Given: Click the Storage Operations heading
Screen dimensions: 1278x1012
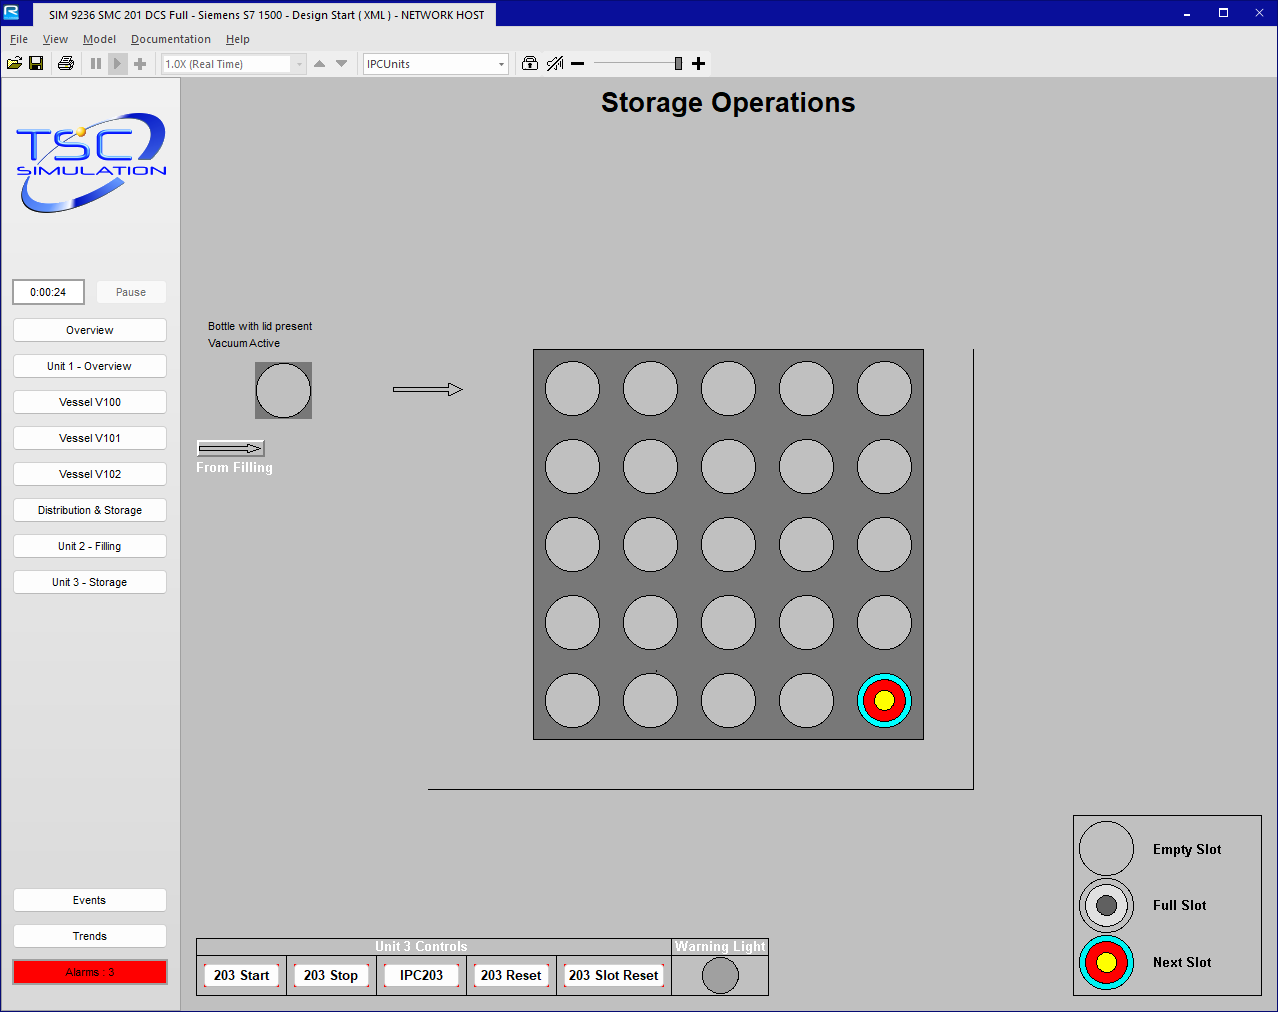Looking at the screenshot, I should [x=728, y=103].
